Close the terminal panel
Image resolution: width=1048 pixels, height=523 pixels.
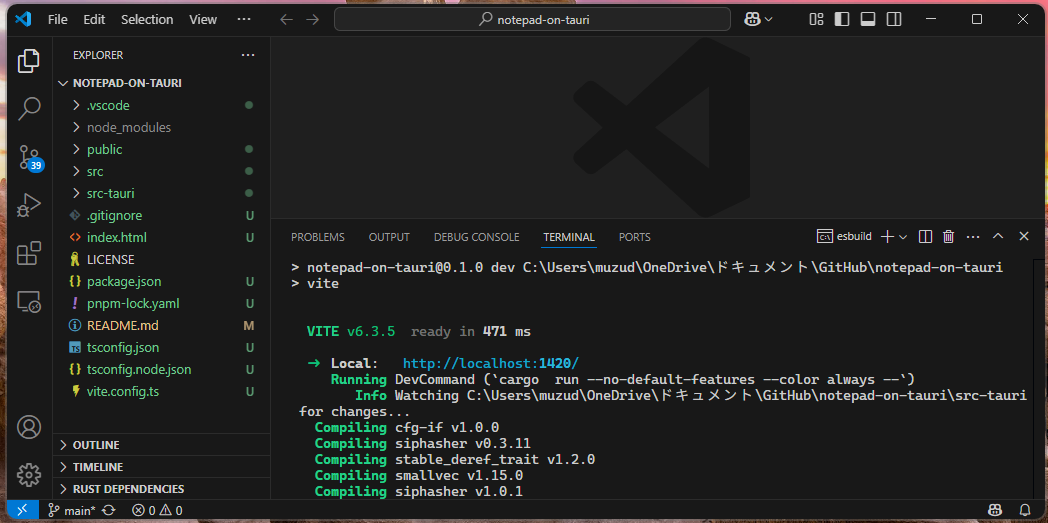pyautogui.click(x=1023, y=236)
